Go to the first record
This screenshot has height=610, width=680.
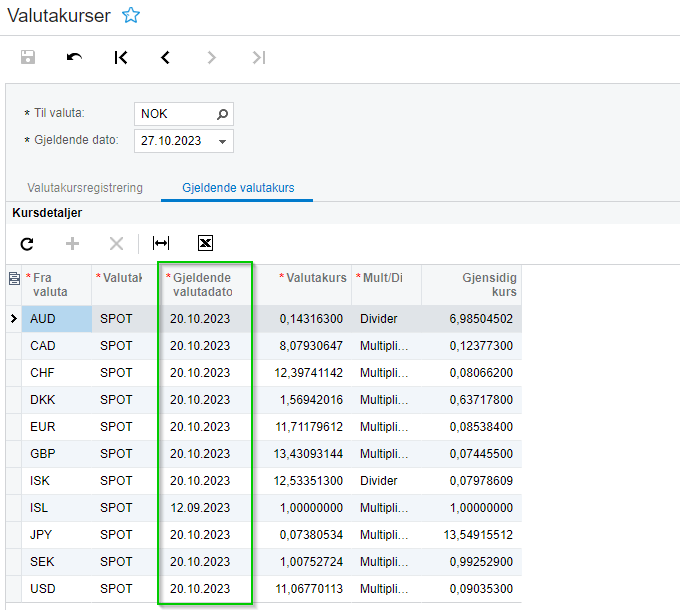pyautogui.click(x=121, y=57)
